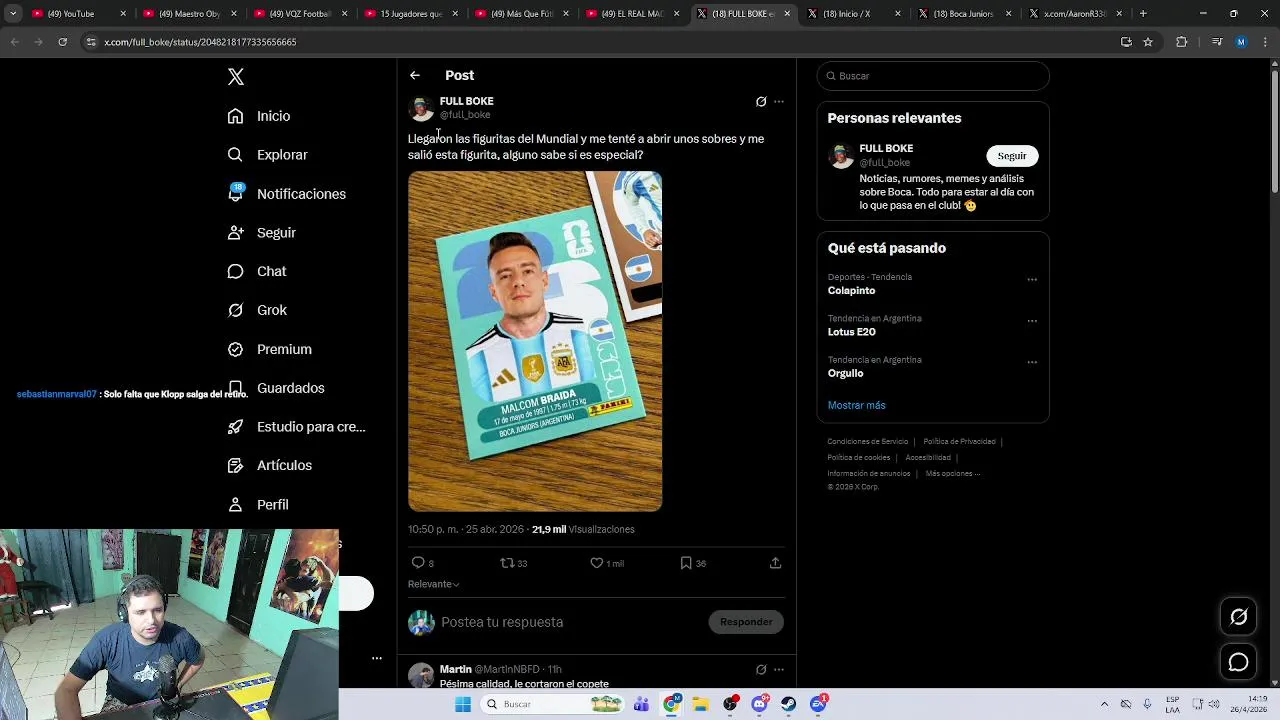Open the Malcom Braida sticker image
Image resolution: width=1280 pixels, height=720 pixels.
535,341
